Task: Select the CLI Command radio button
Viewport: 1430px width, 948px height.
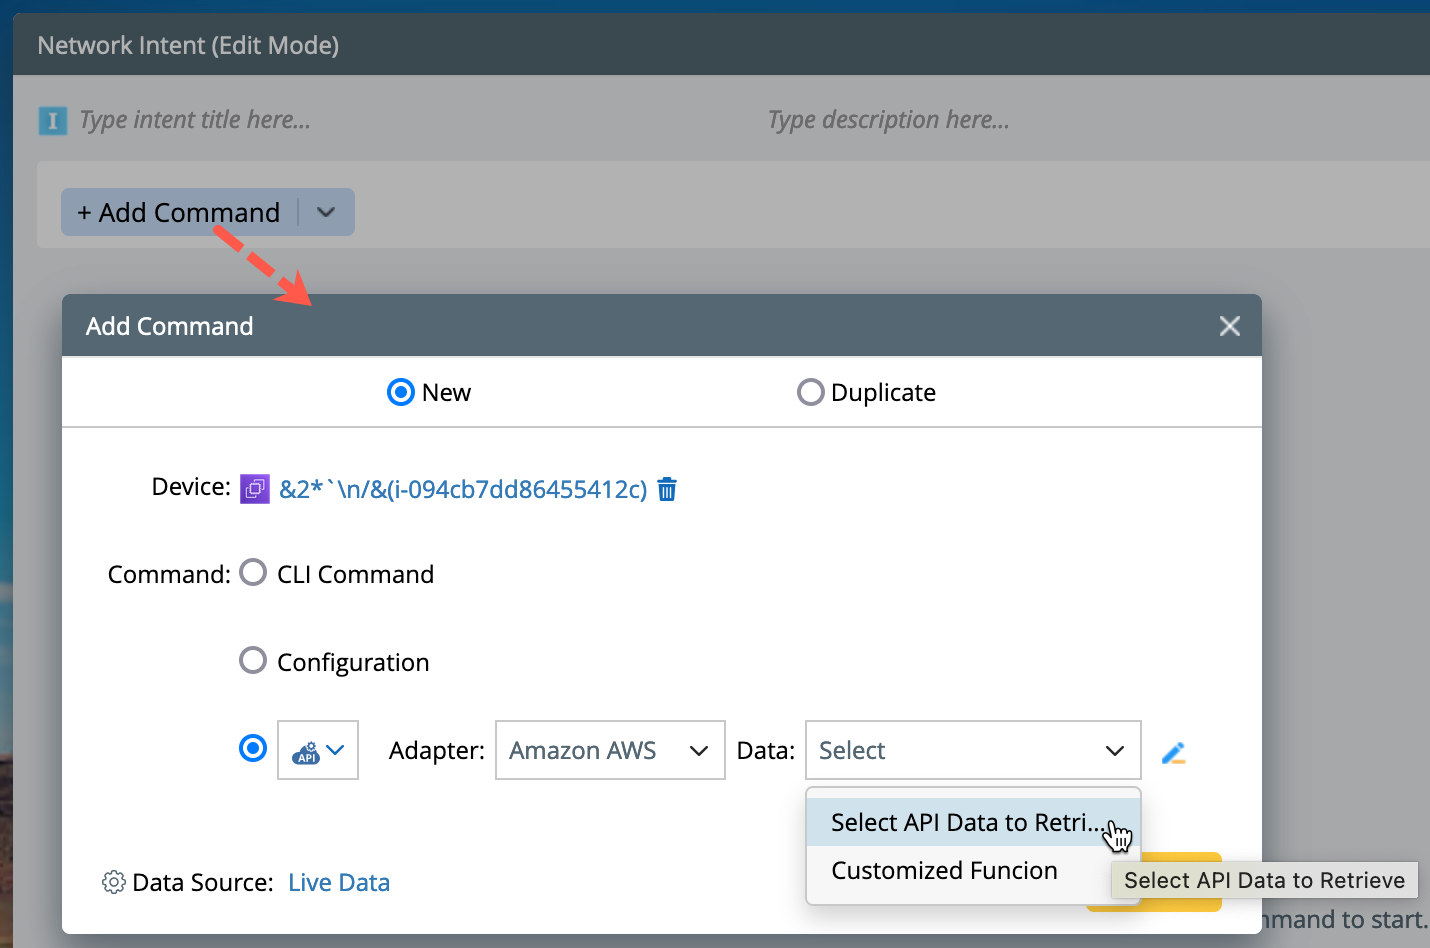Action: pyautogui.click(x=253, y=573)
